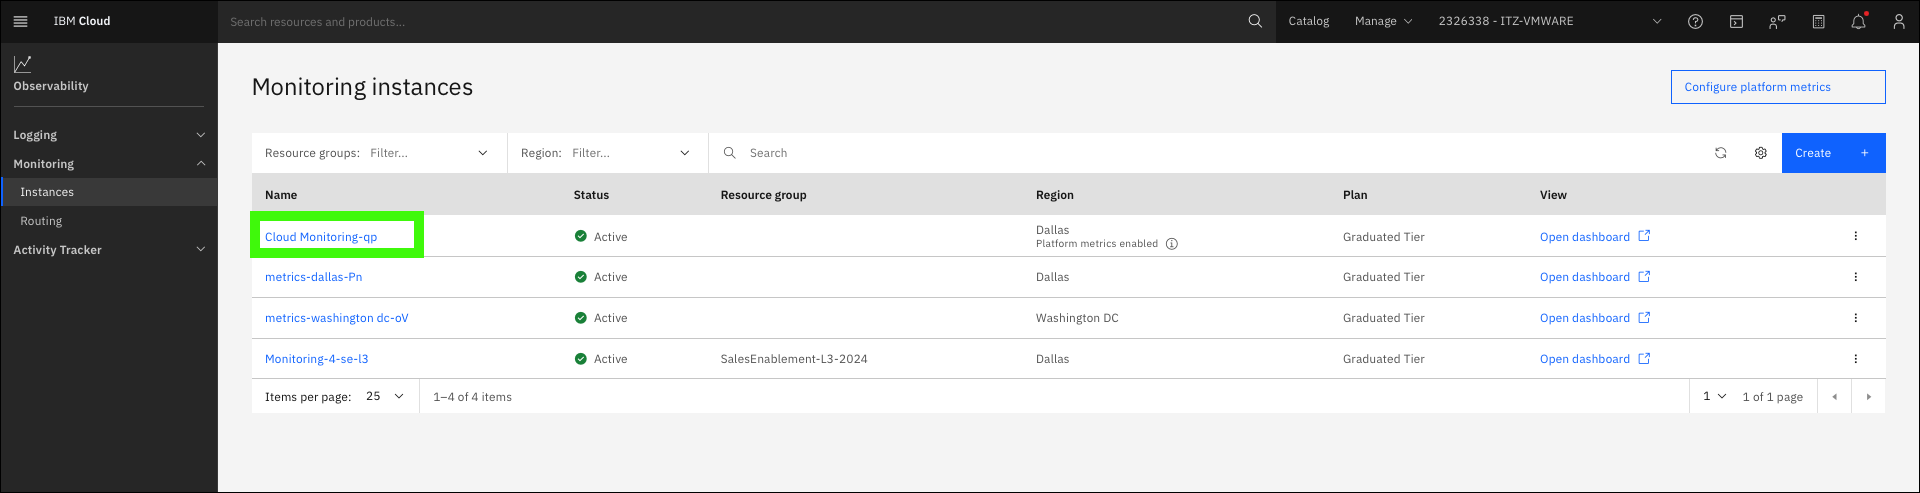This screenshot has width=1920, height=493.
Task: Open overflow menu for metrics-dallas-Pn row
Action: [1855, 277]
